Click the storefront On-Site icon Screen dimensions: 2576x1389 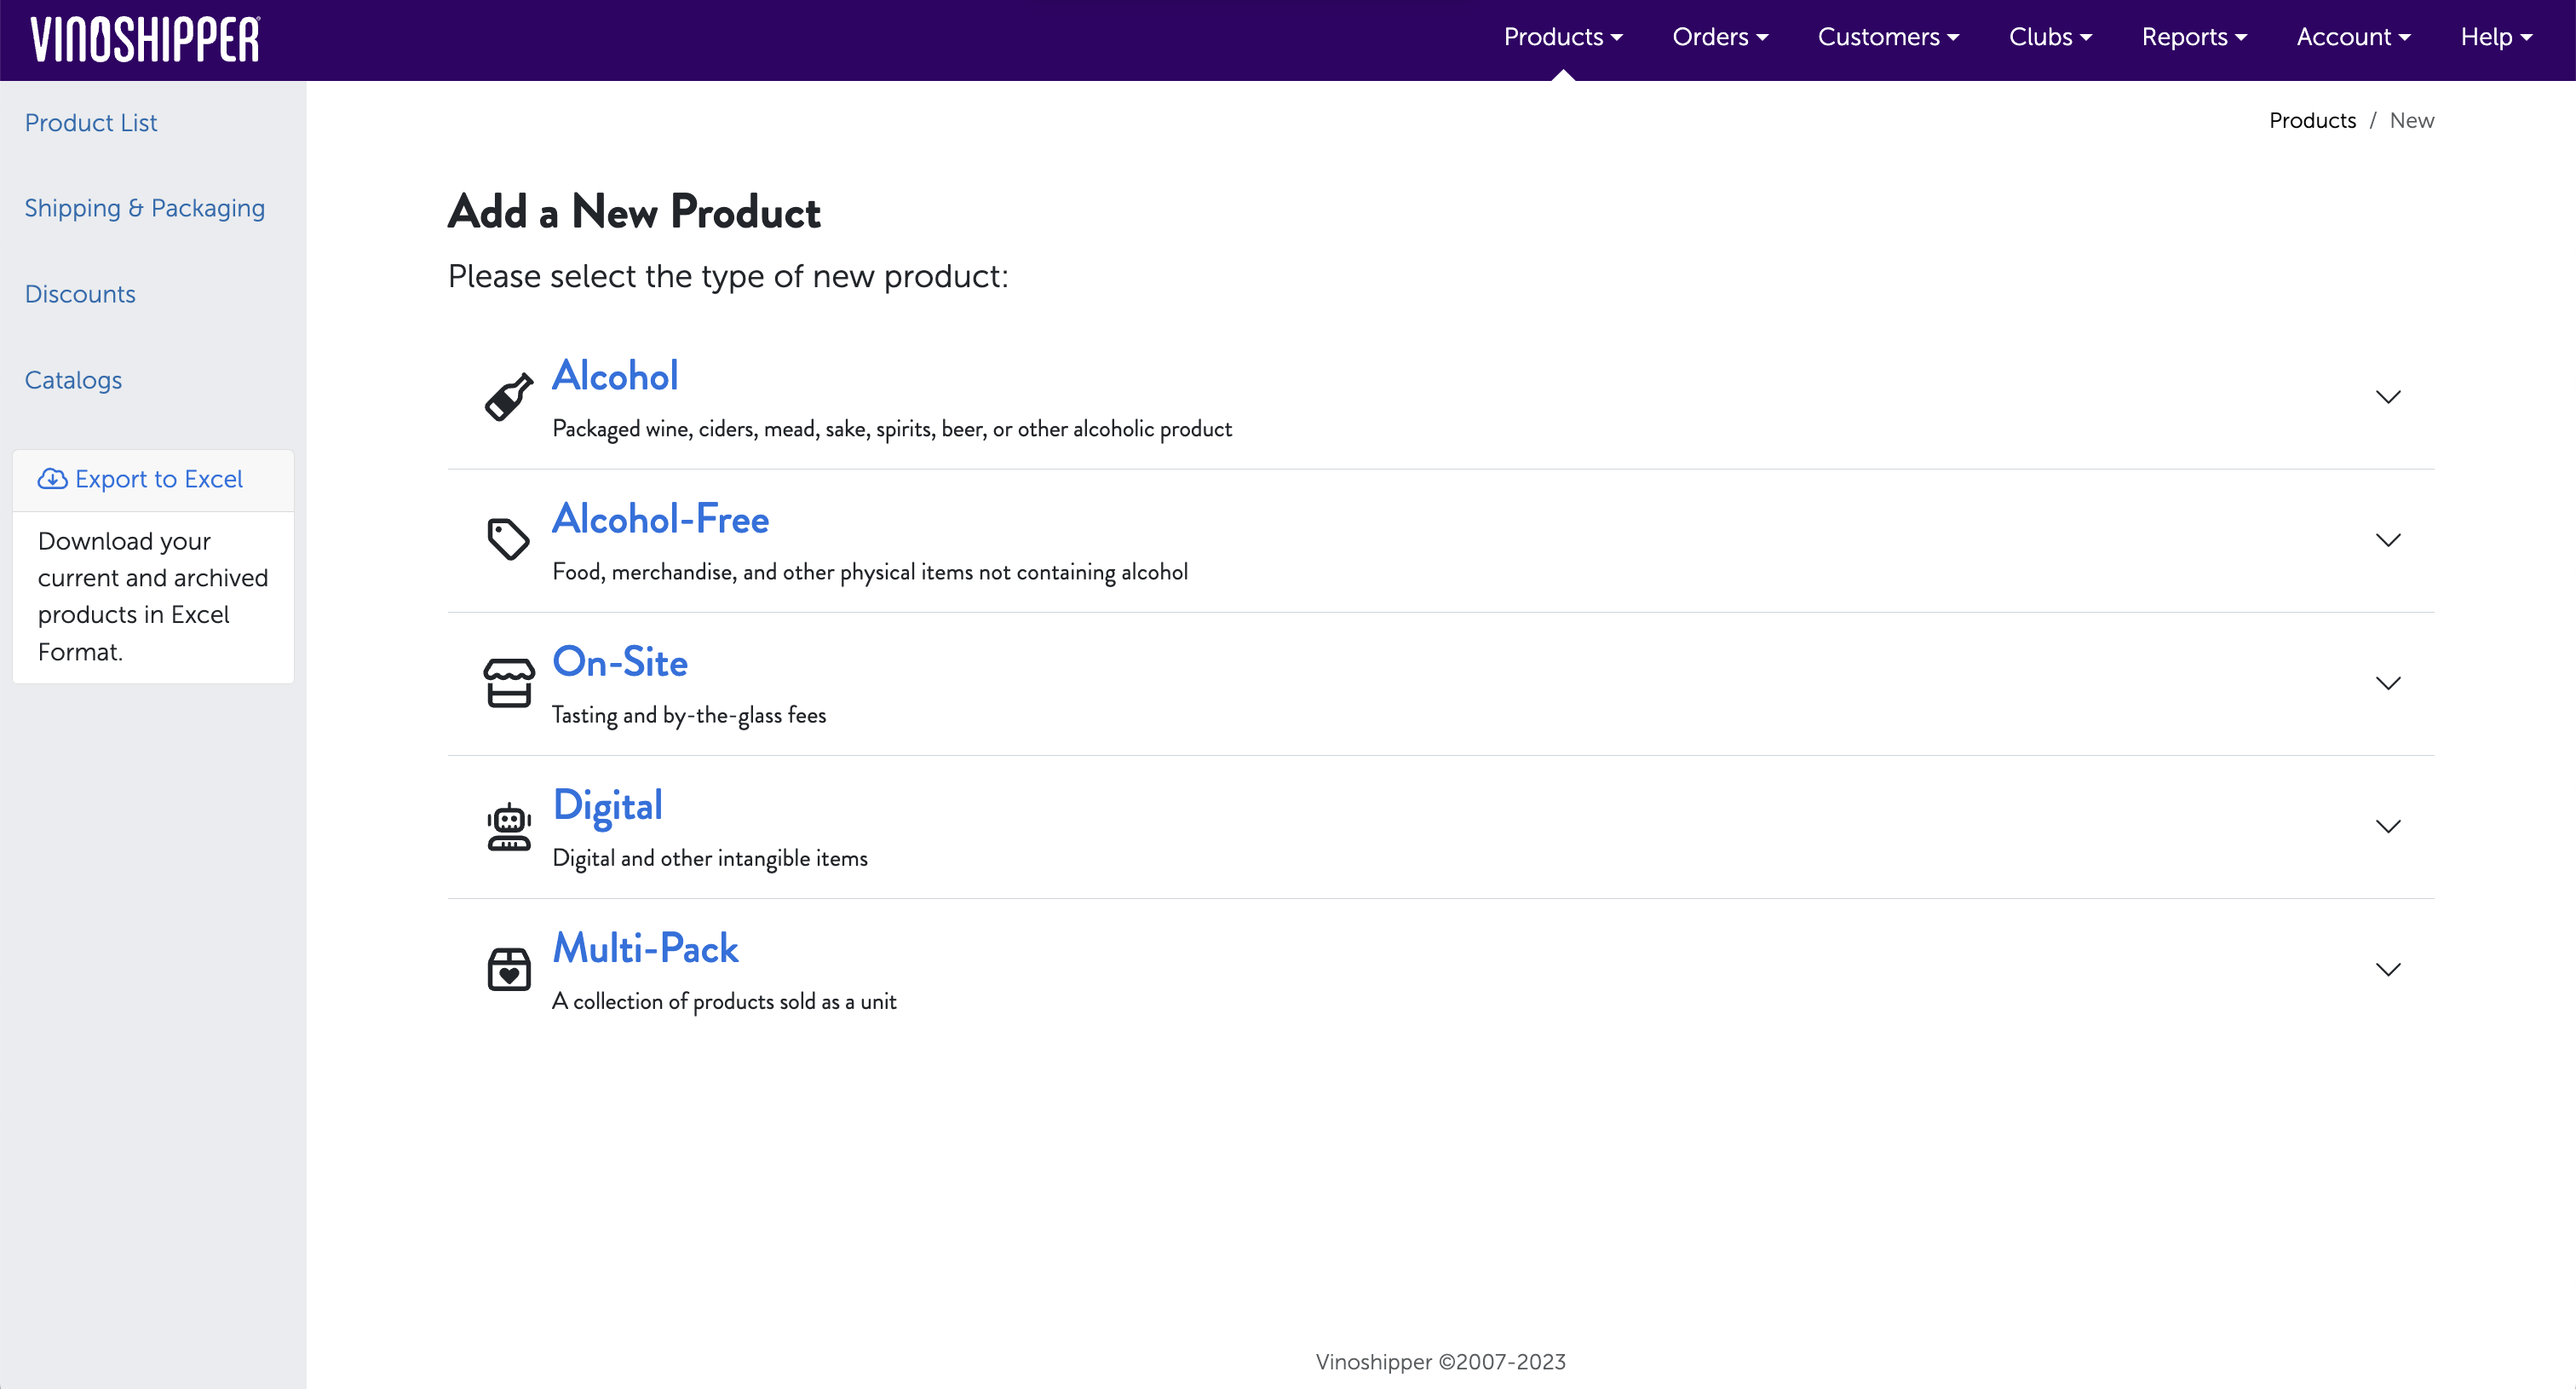(x=508, y=683)
